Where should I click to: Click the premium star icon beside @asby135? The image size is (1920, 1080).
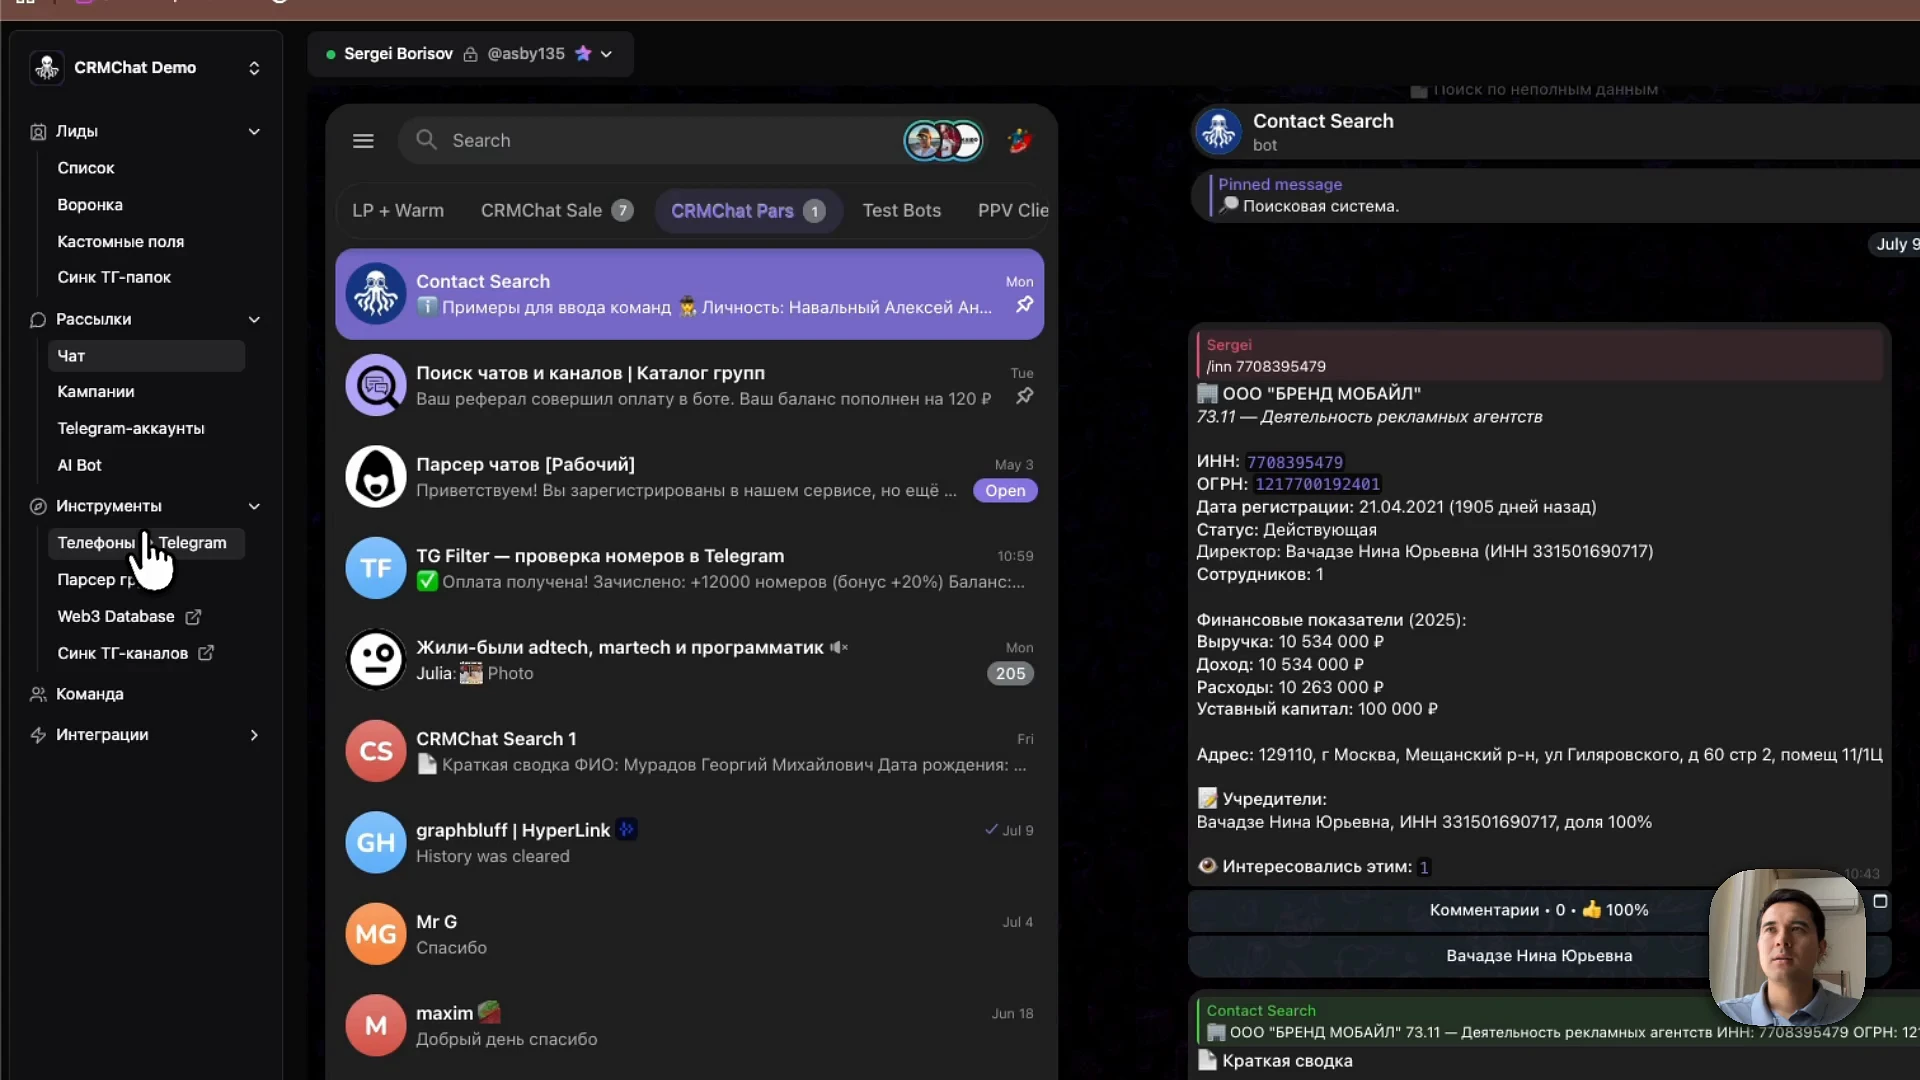(x=583, y=54)
